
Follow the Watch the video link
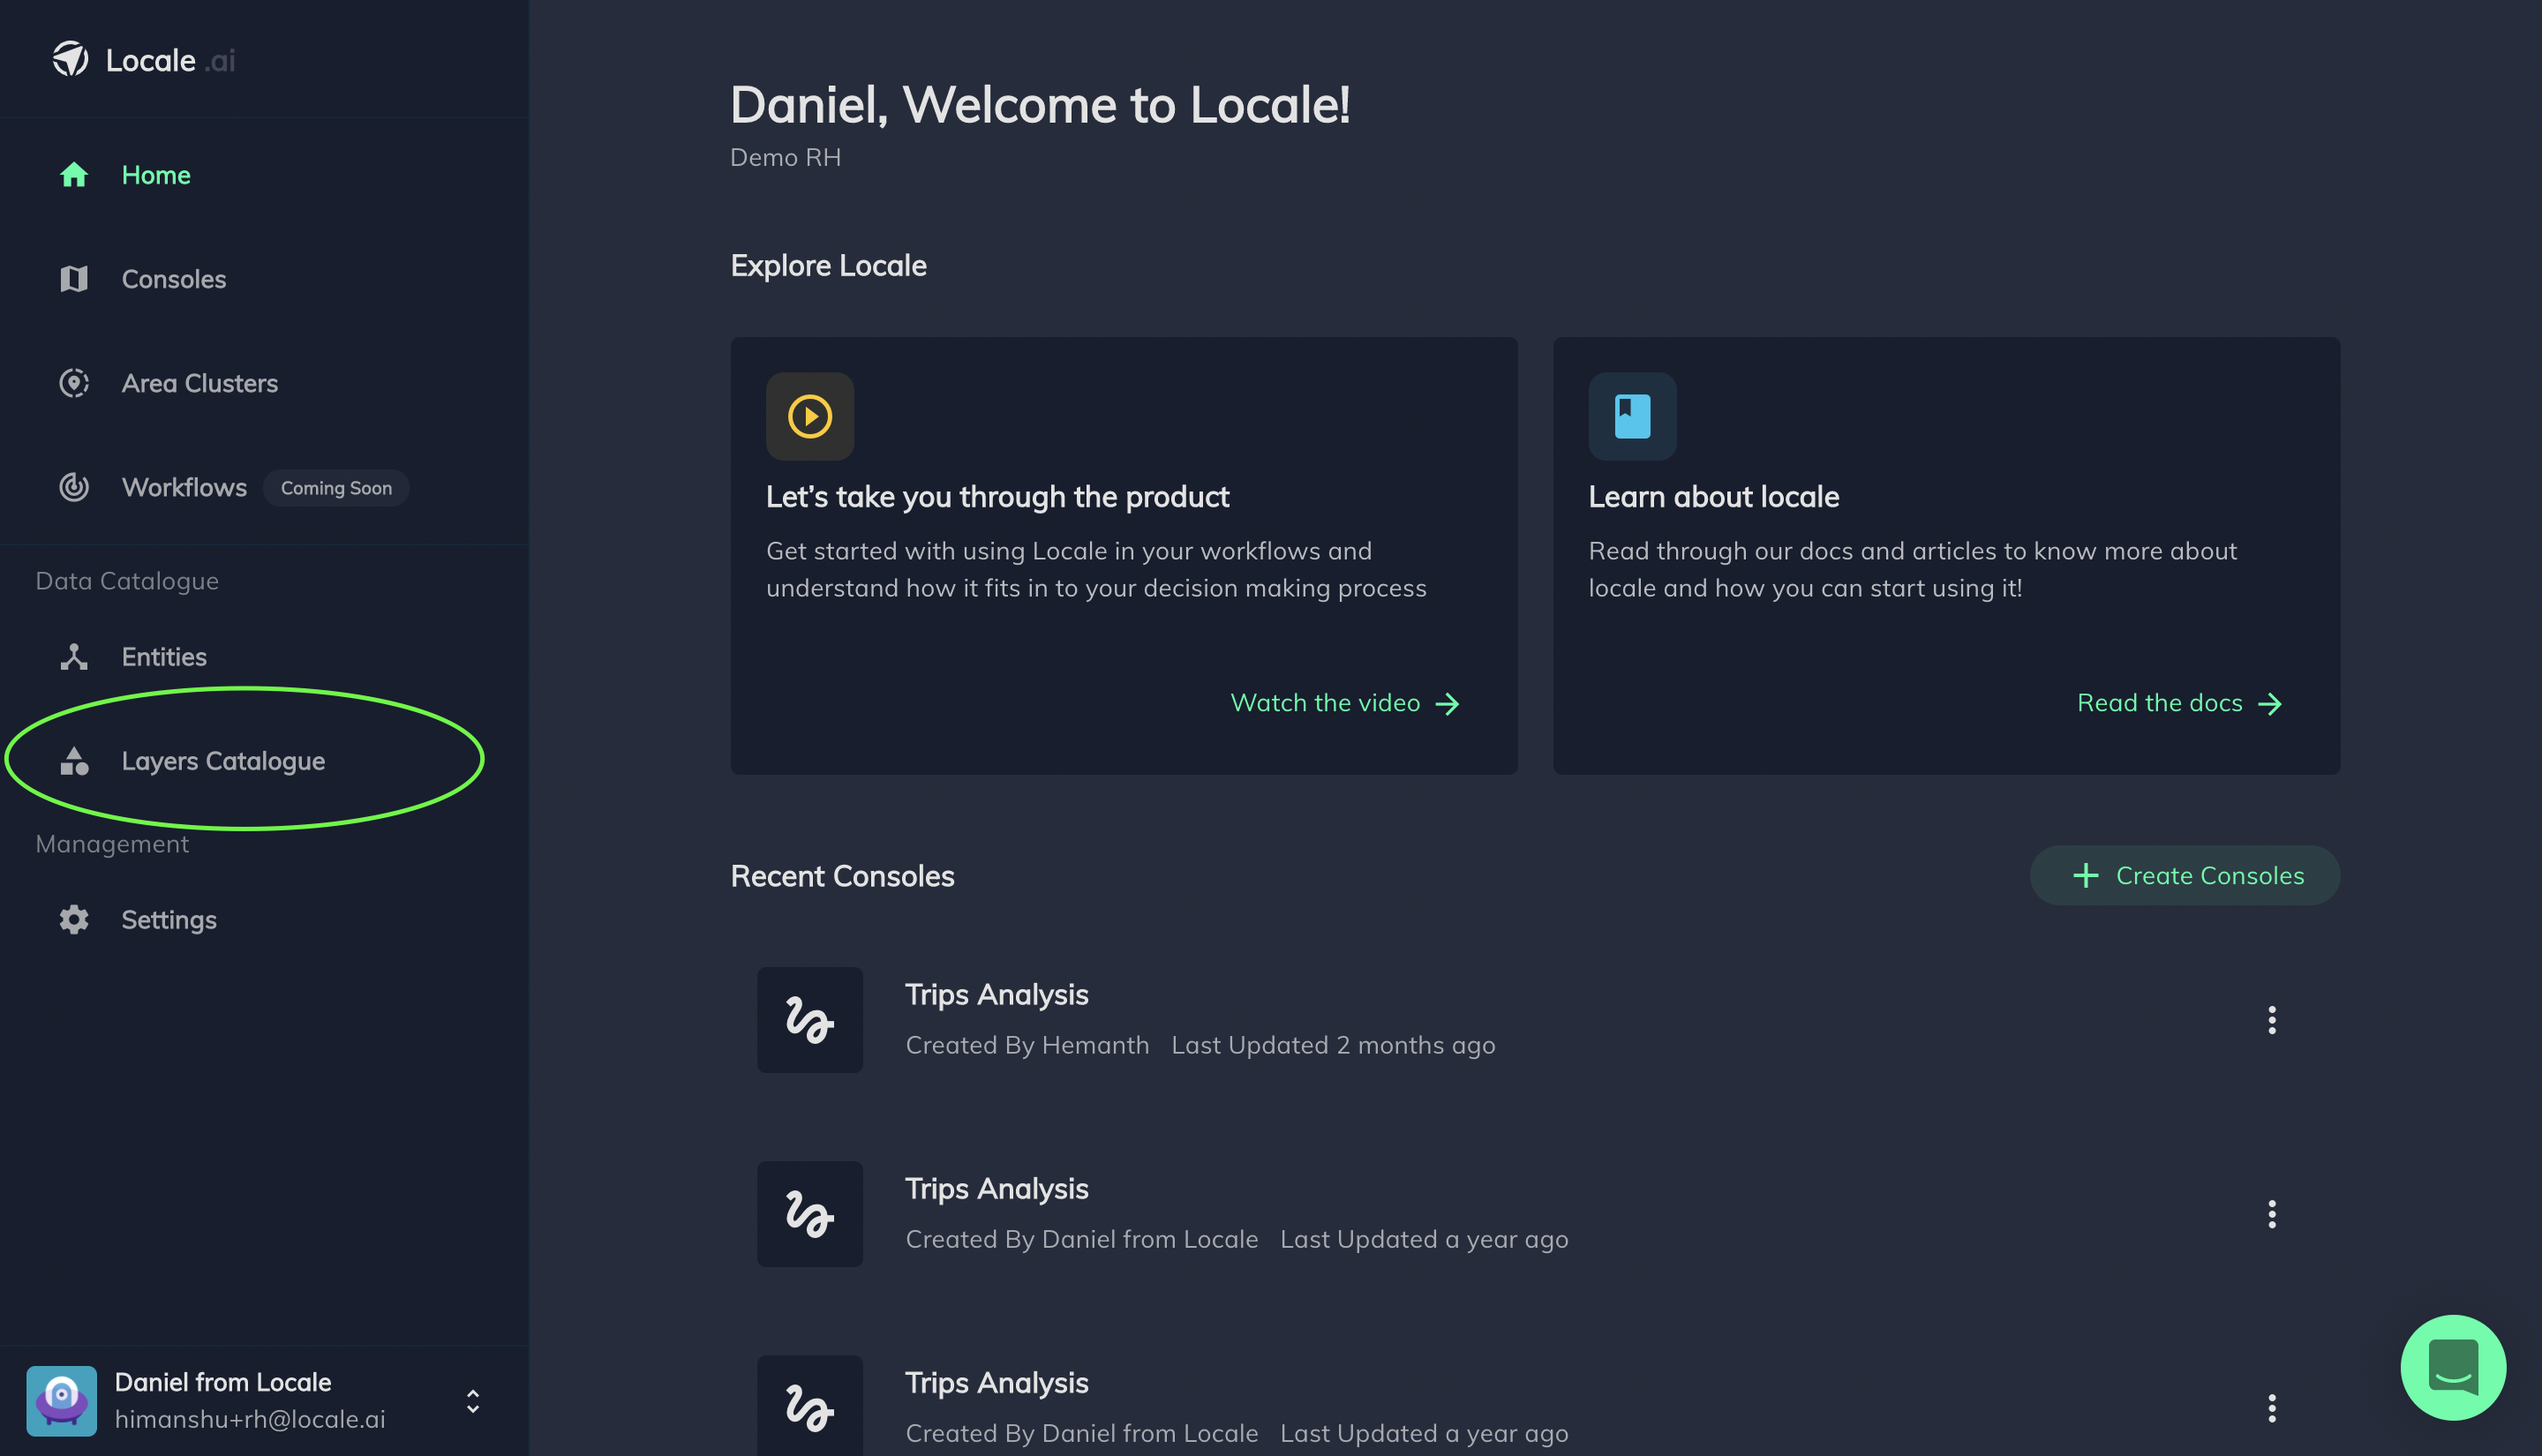click(x=1344, y=703)
